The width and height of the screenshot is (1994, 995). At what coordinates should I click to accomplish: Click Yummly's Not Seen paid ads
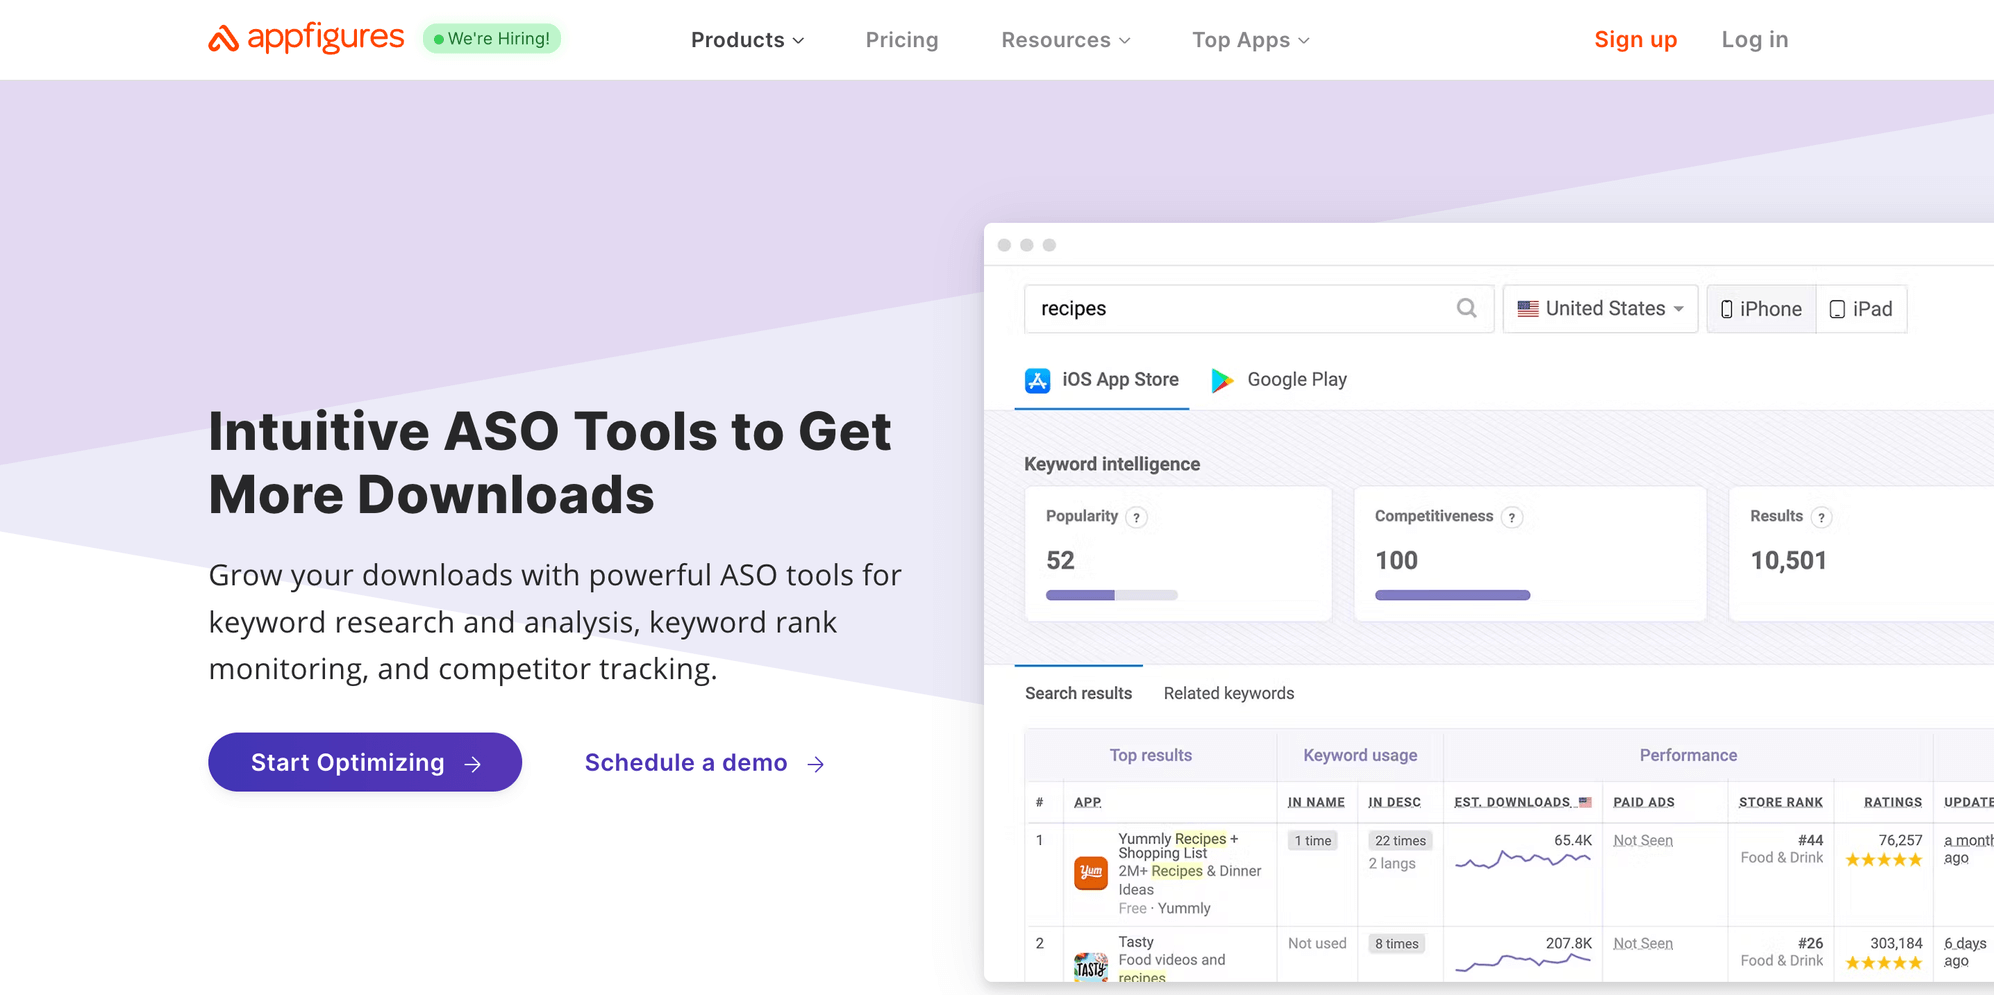tap(1643, 841)
